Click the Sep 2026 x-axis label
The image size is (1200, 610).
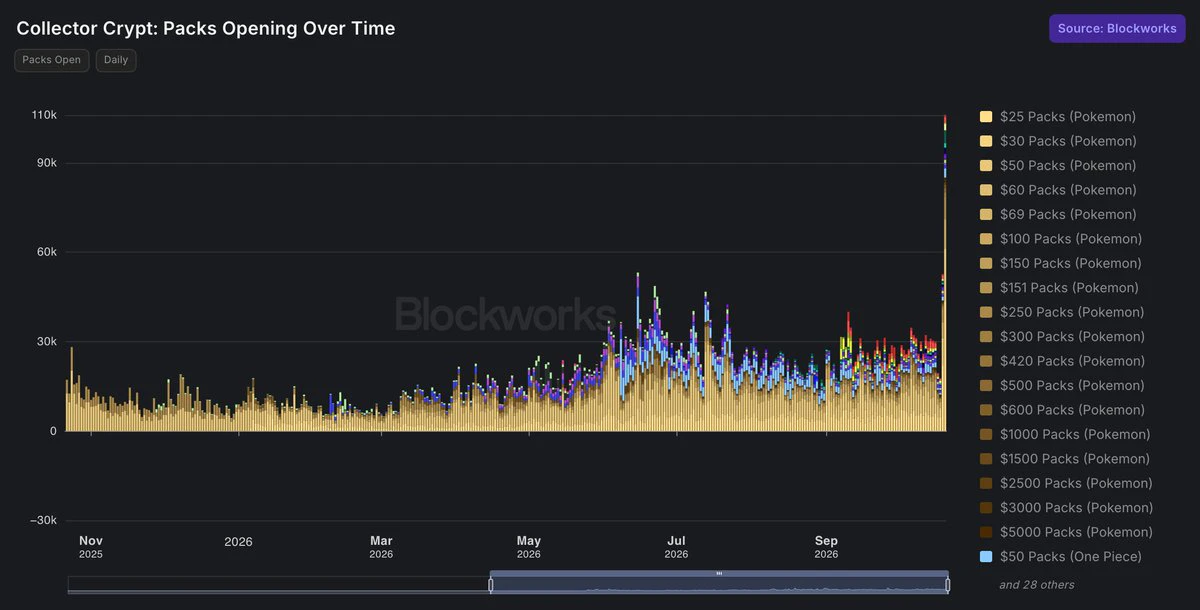(826, 546)
